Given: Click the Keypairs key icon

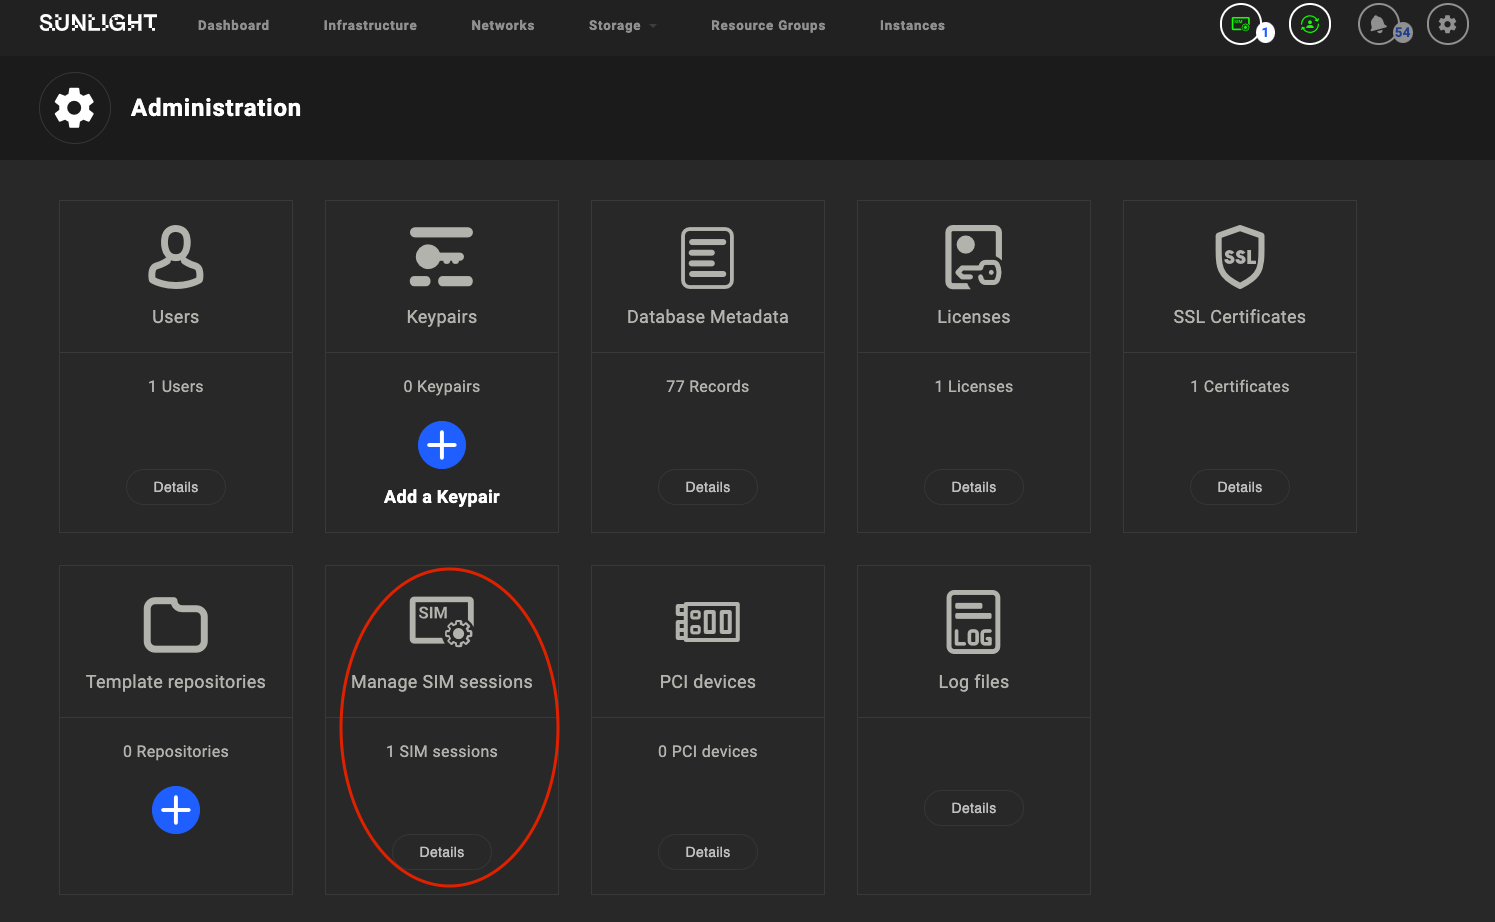Looking at the screenshot, I should [442, 257].
